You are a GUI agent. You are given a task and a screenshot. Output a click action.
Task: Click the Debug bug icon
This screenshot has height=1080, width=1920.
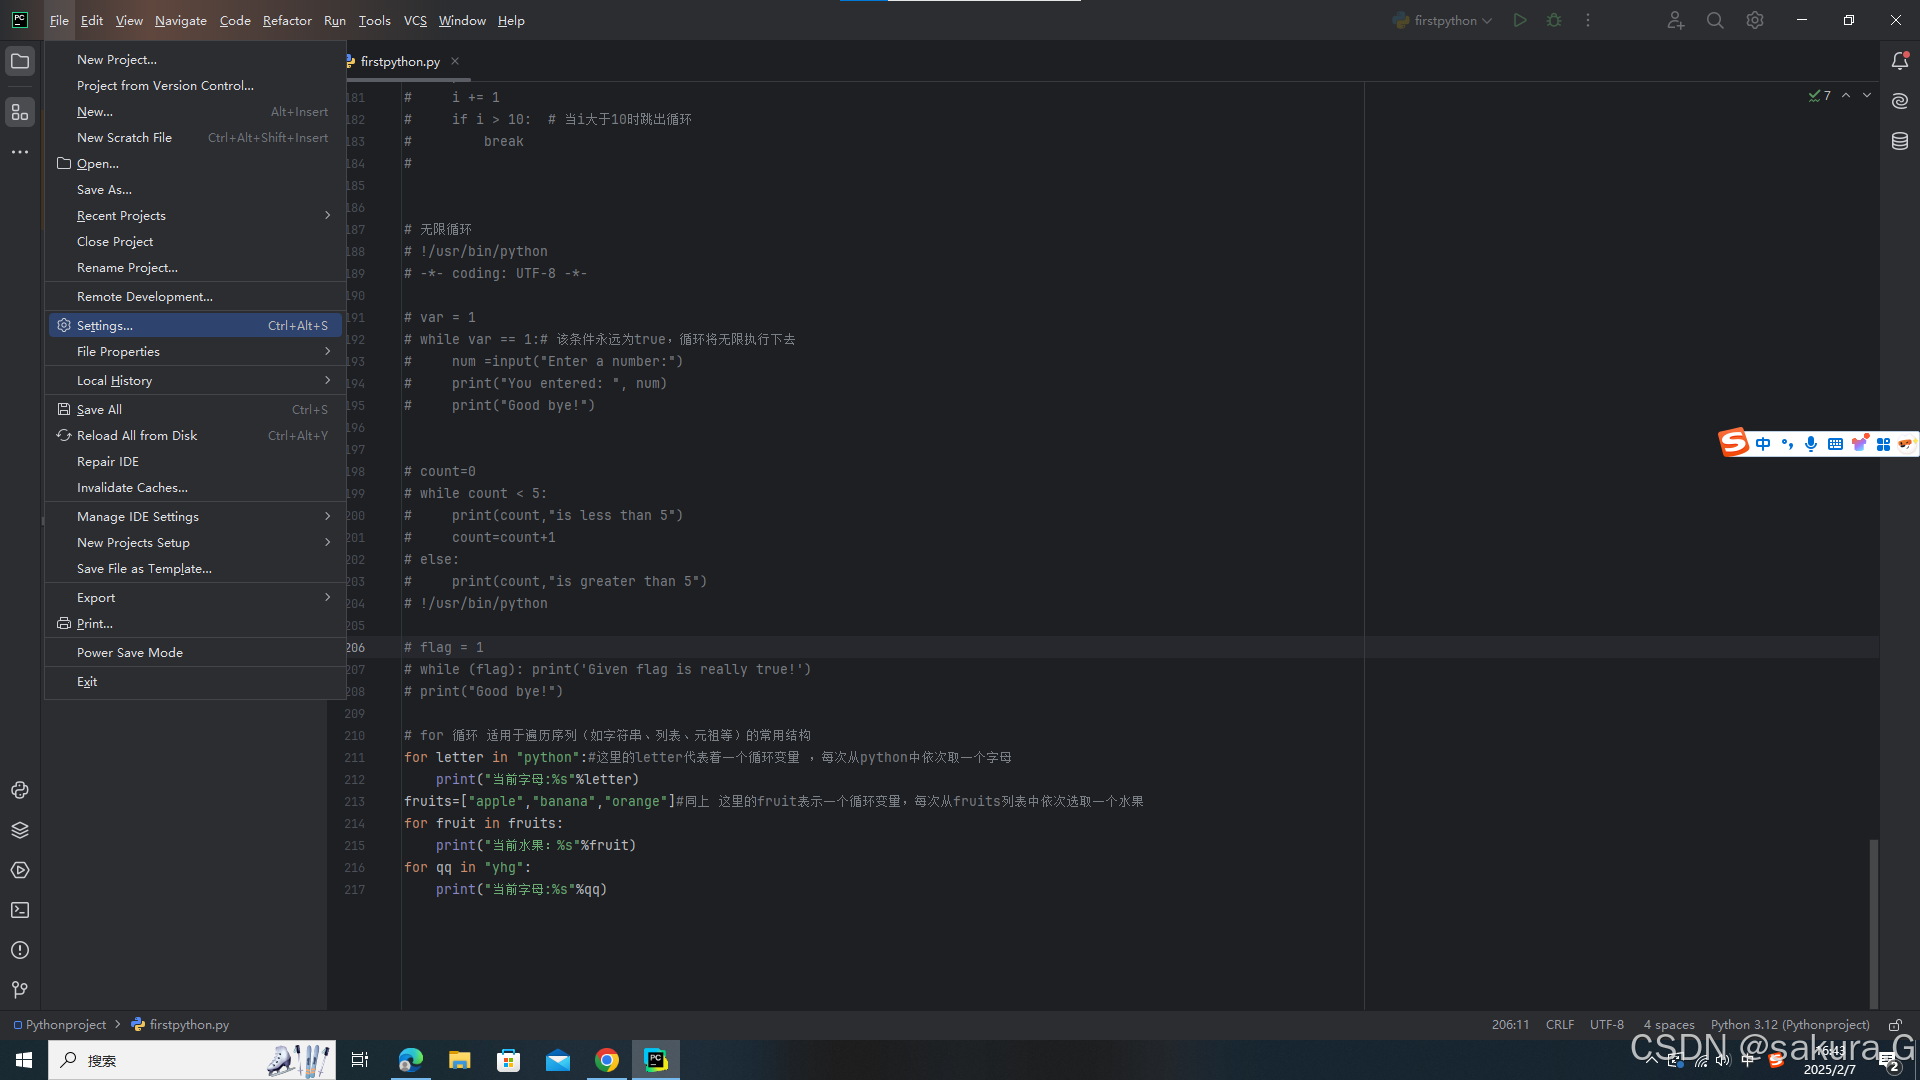[1554, 20]
